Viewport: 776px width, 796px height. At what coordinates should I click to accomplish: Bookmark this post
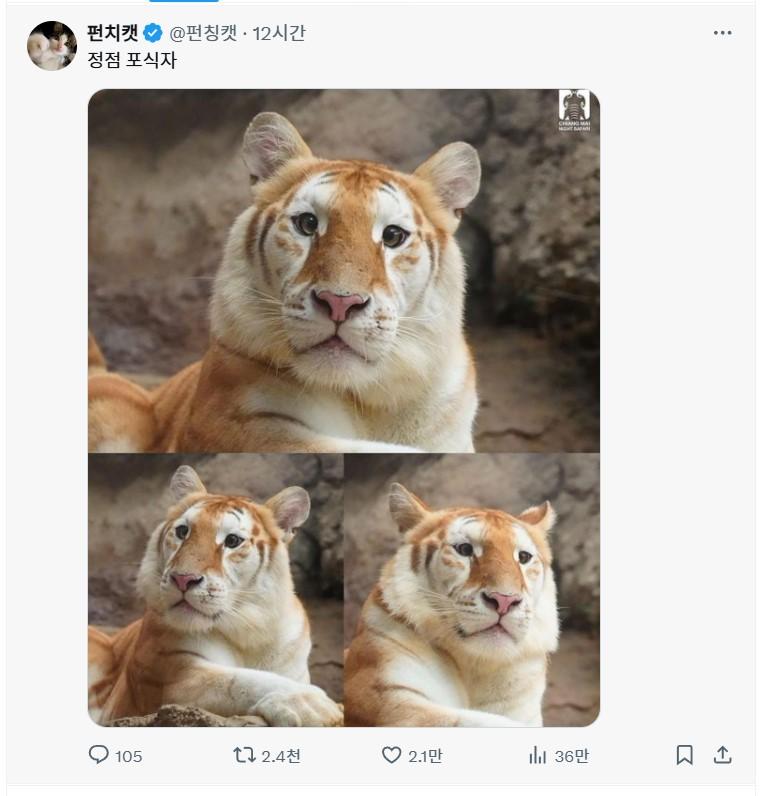coord(684,755)
